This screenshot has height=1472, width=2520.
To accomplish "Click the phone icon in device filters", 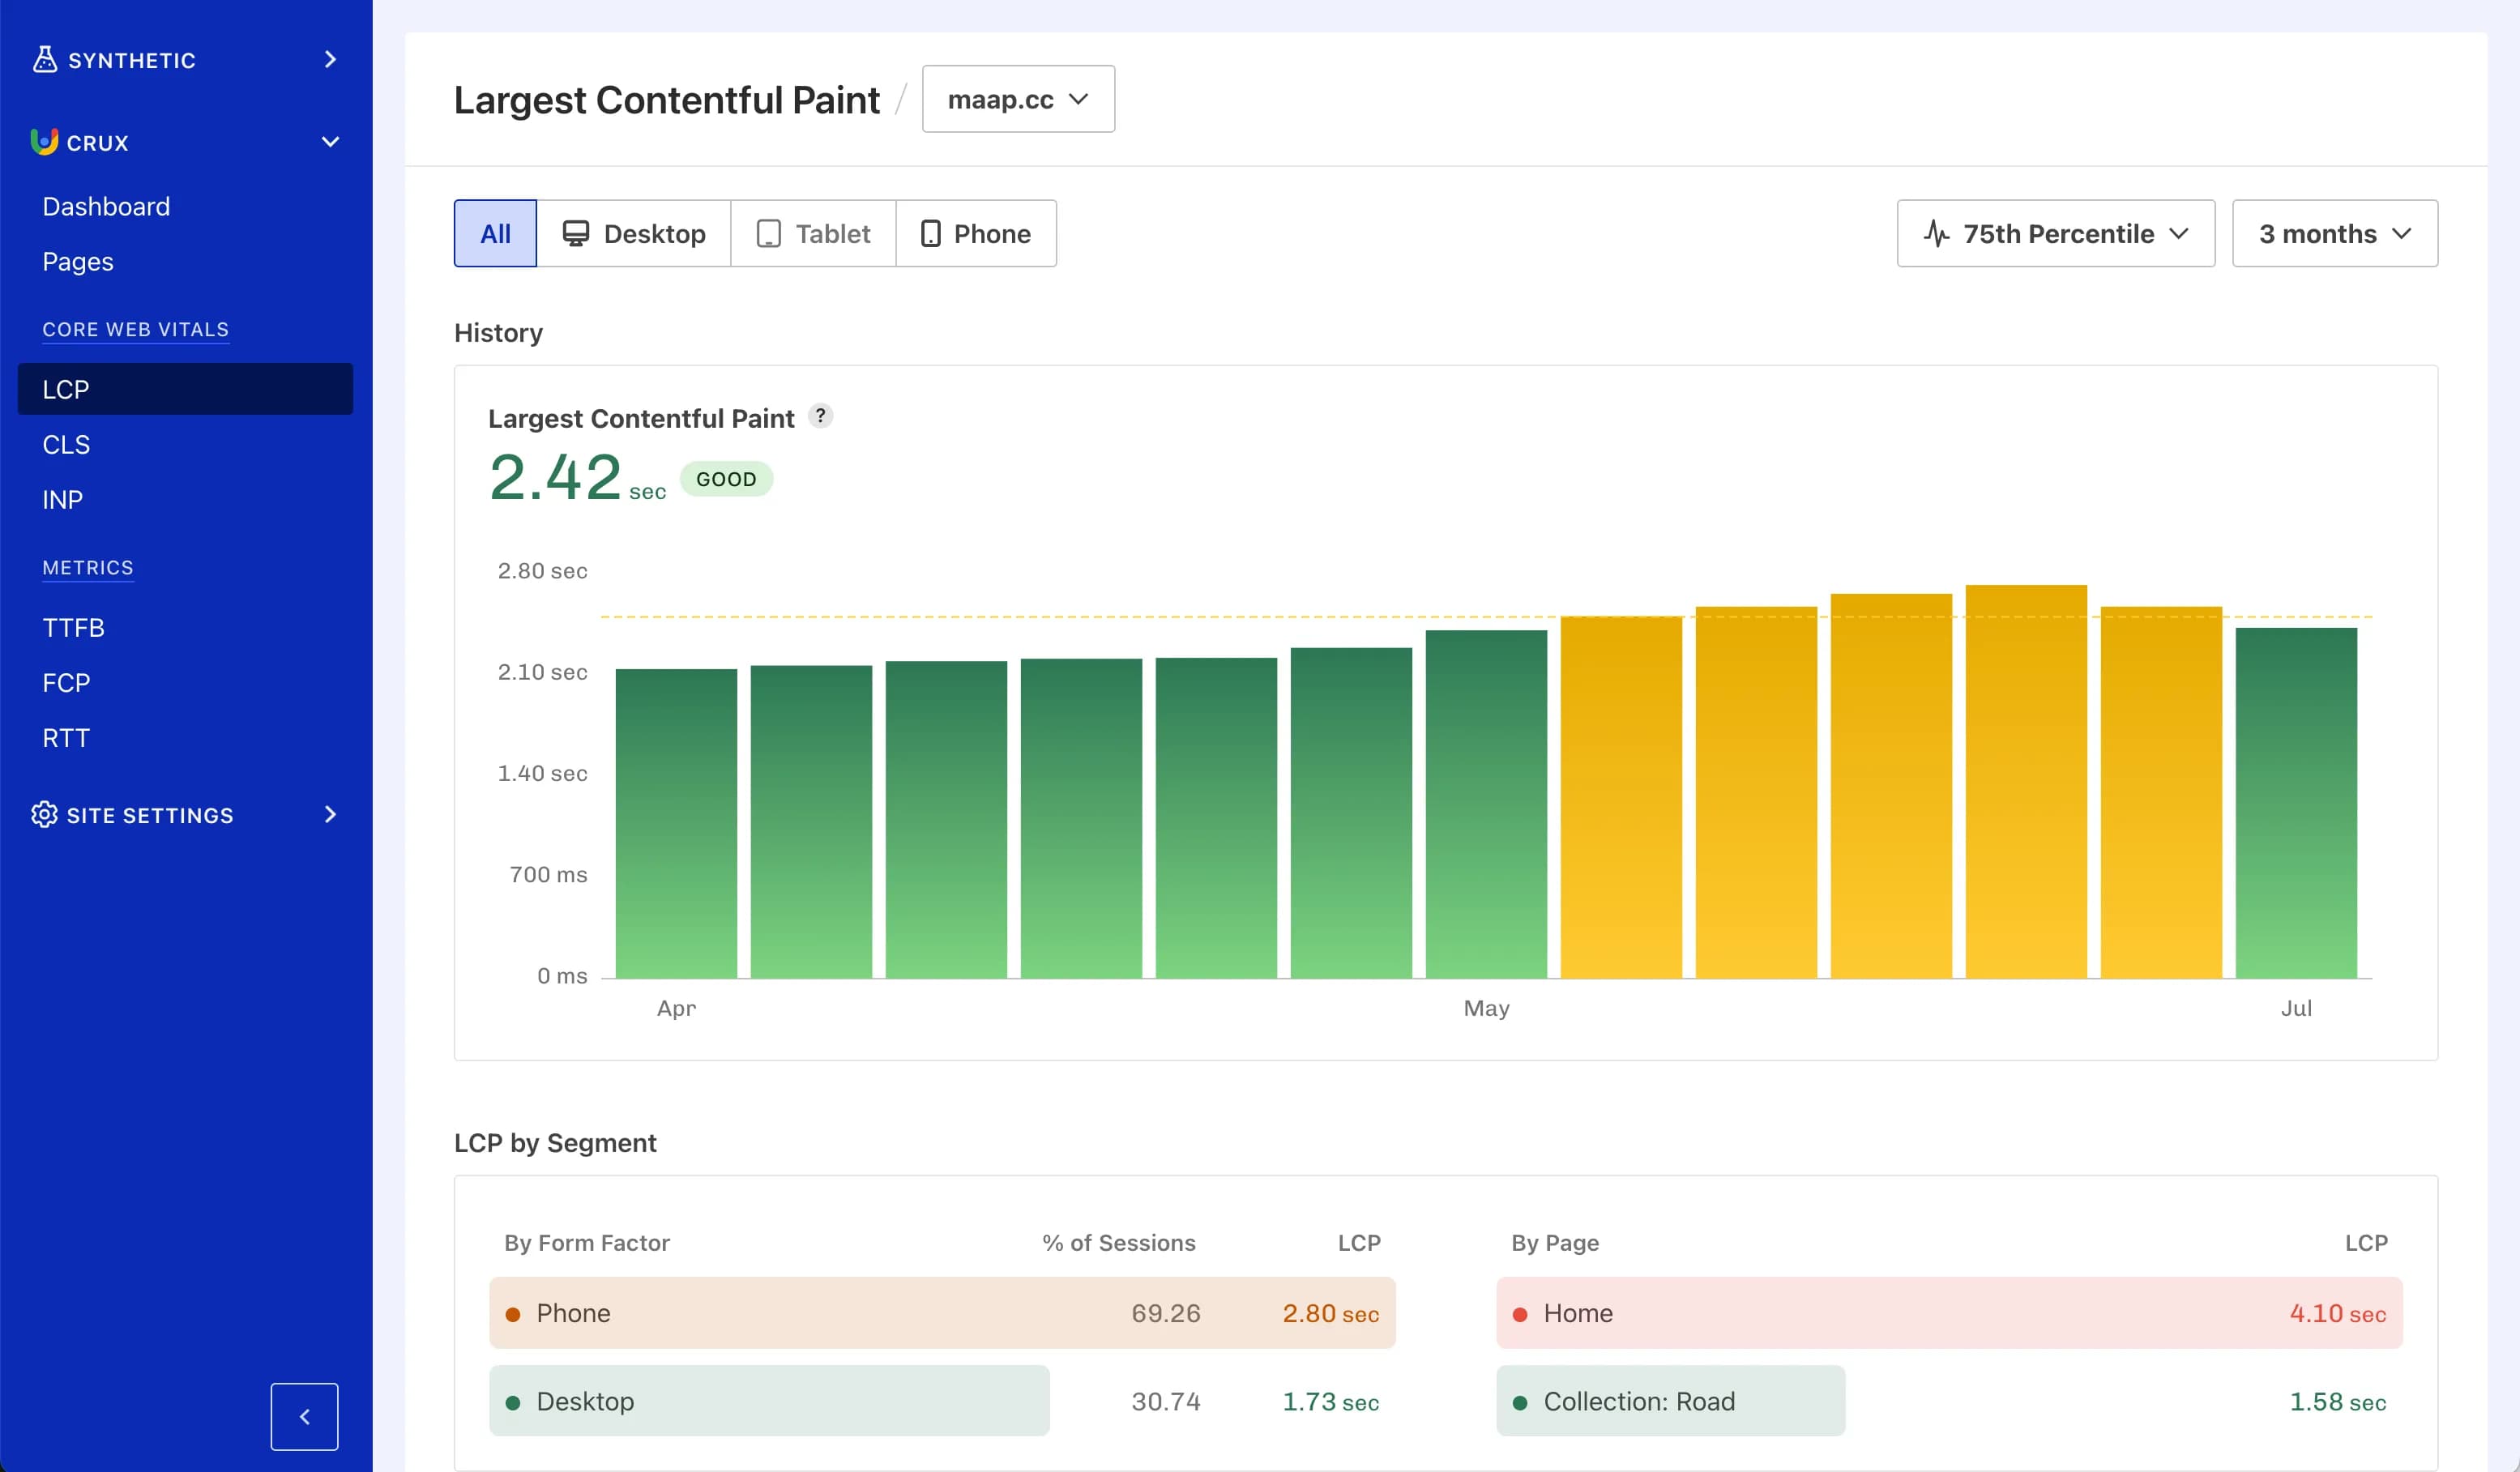I will point(932,233).
